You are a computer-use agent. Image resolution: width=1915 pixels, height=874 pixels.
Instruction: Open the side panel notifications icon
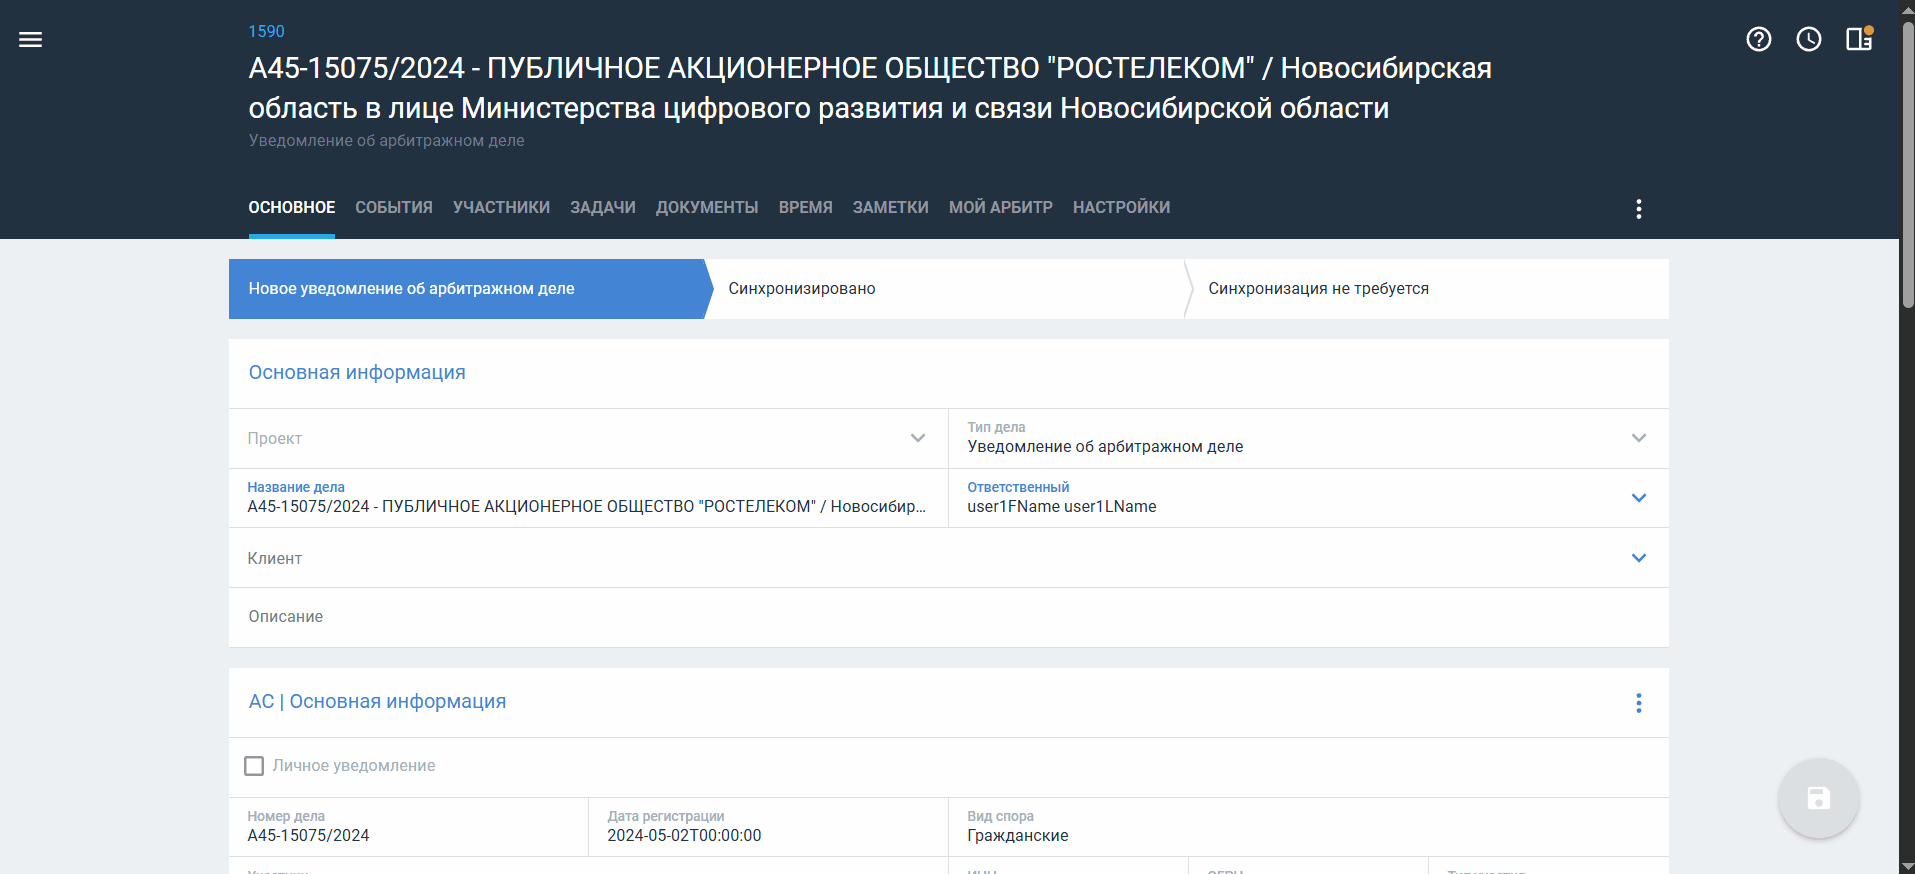pos(1859,40)
